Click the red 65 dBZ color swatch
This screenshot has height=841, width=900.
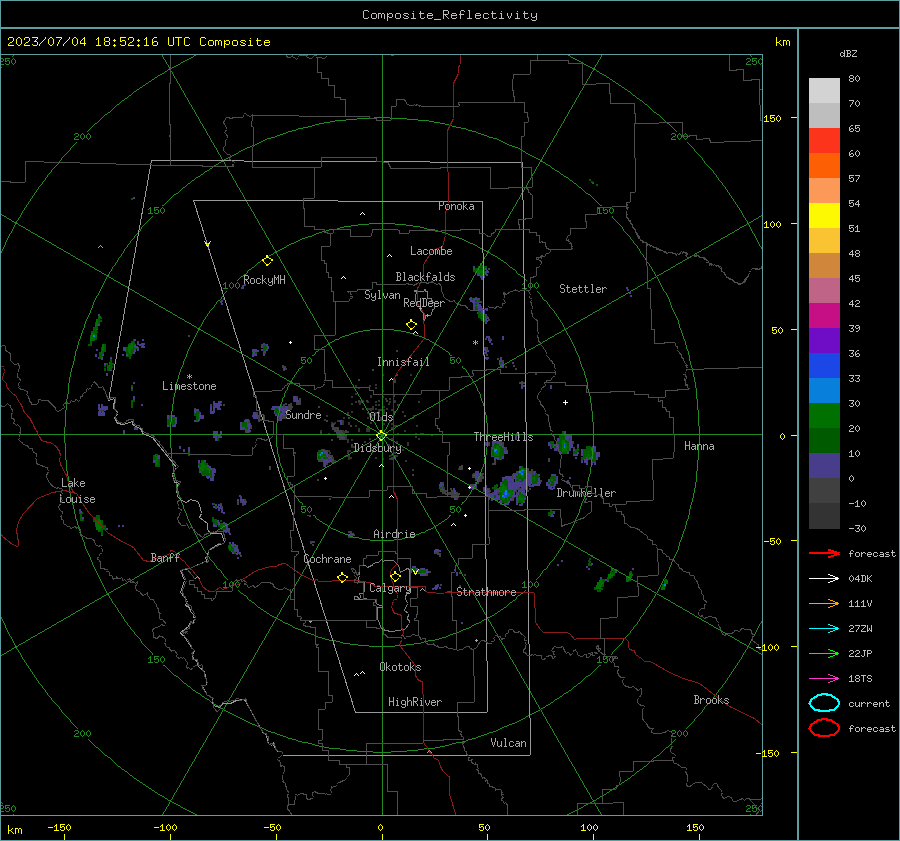click(824, 141)
